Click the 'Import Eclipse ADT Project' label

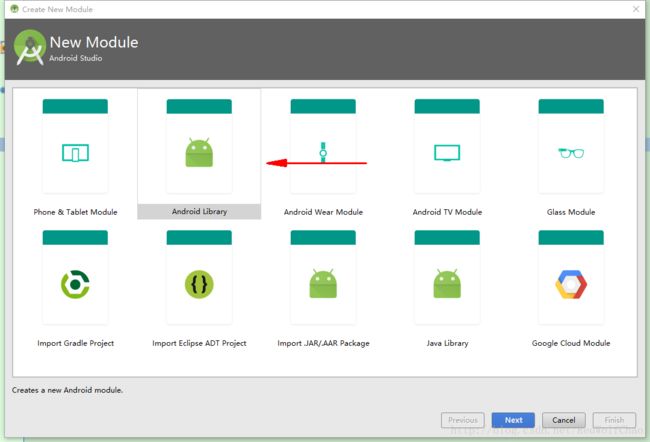(x=199, y=343)
